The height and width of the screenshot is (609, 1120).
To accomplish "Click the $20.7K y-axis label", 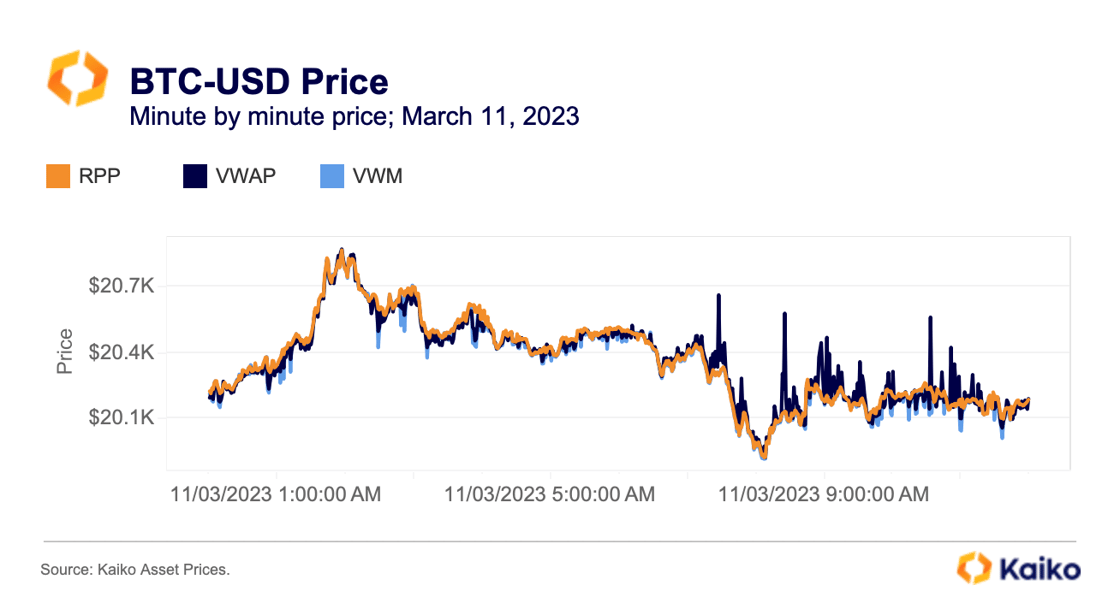I will click(121, 287).
